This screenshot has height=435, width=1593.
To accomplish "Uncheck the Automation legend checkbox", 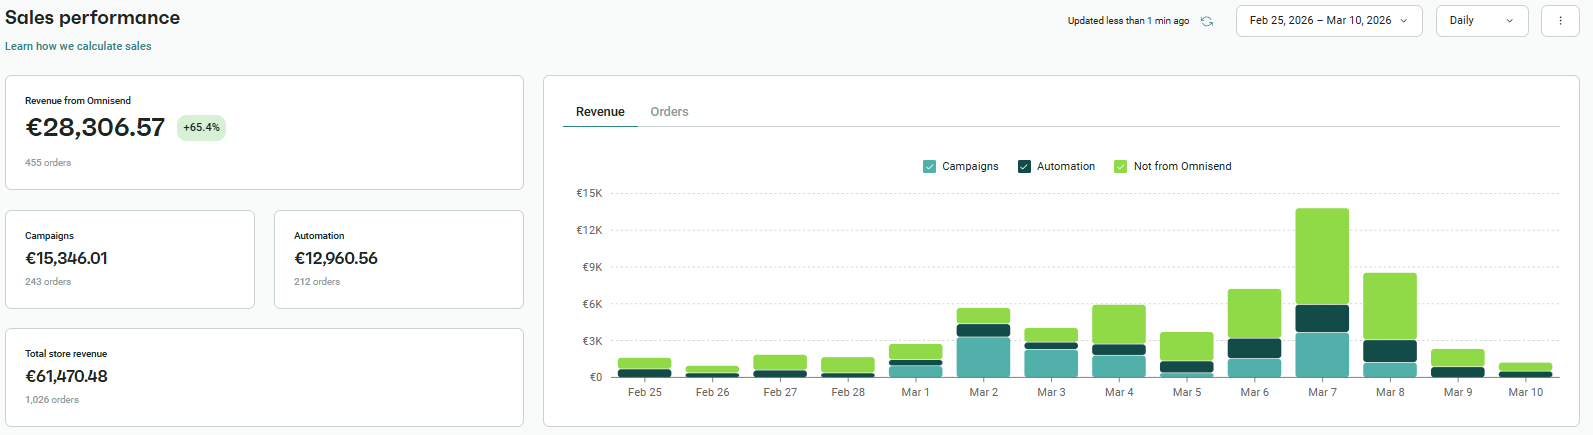I will click(x=1024, y=167).
